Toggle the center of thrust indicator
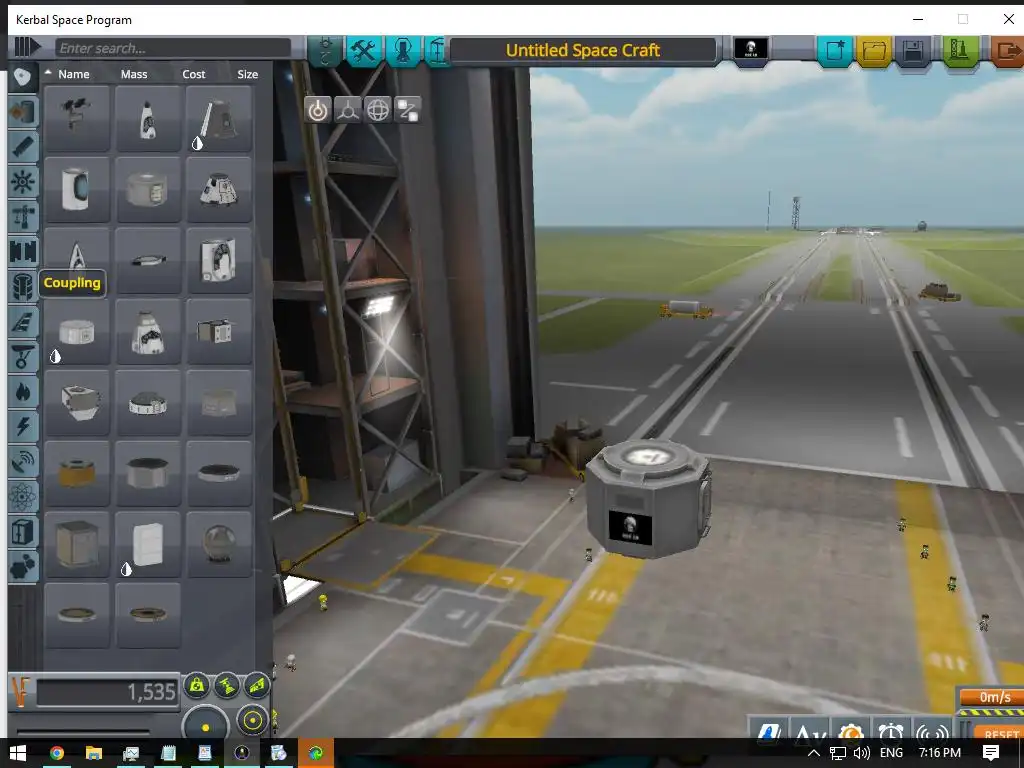Screen dimensions: 1024x768 pos(227,685)
